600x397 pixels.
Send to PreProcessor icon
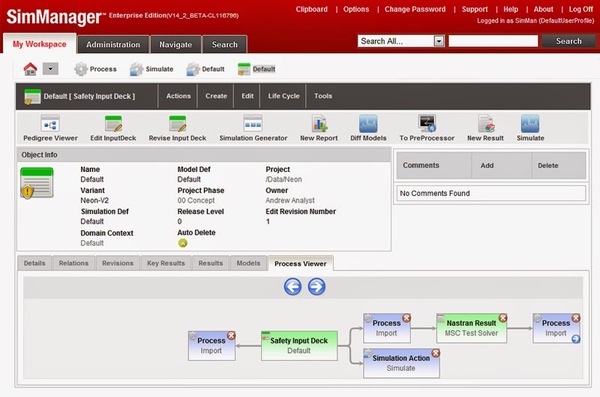427,124
